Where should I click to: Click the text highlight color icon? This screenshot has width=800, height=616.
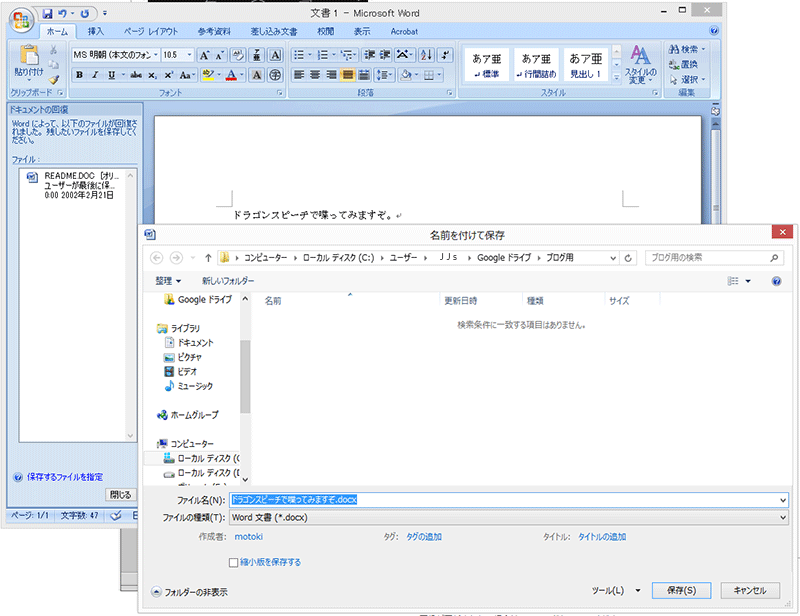pyautogui.click(x=208, y=75)
